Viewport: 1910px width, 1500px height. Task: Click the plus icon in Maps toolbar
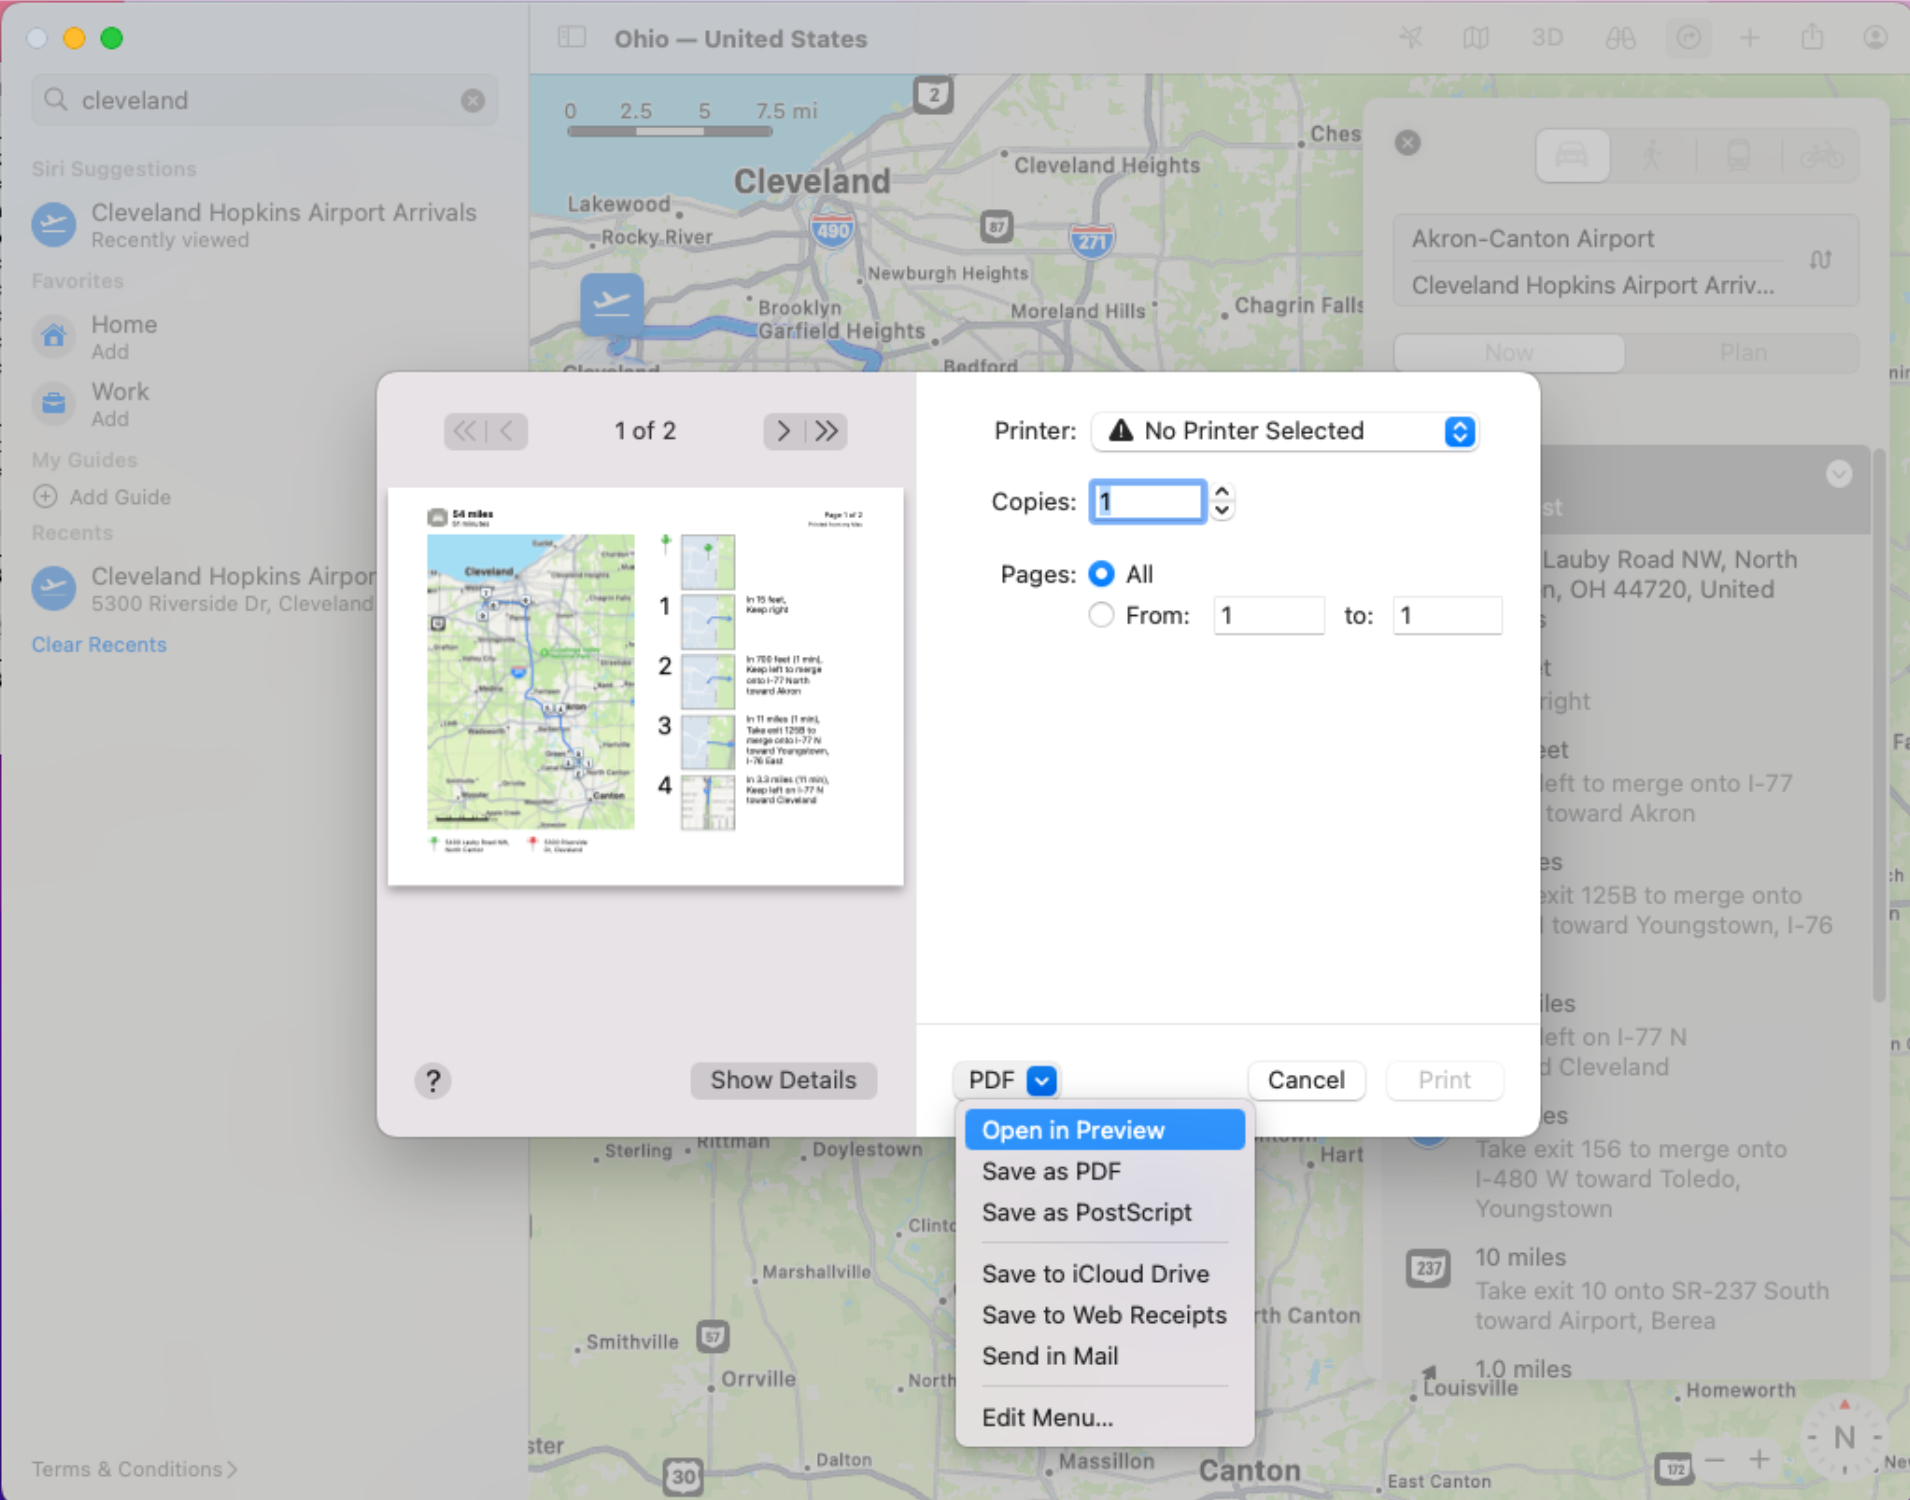[1750, 38]
